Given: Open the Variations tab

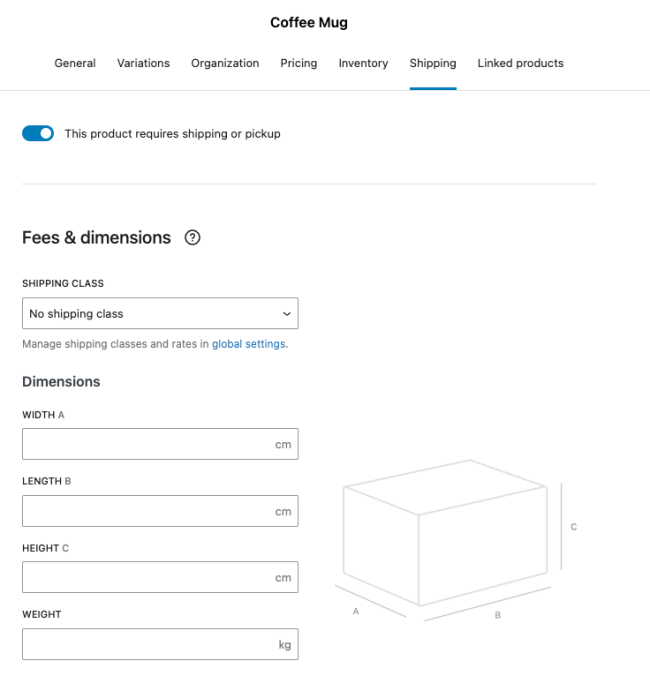Looking at the screenshot, I should [x=143, y=63].
